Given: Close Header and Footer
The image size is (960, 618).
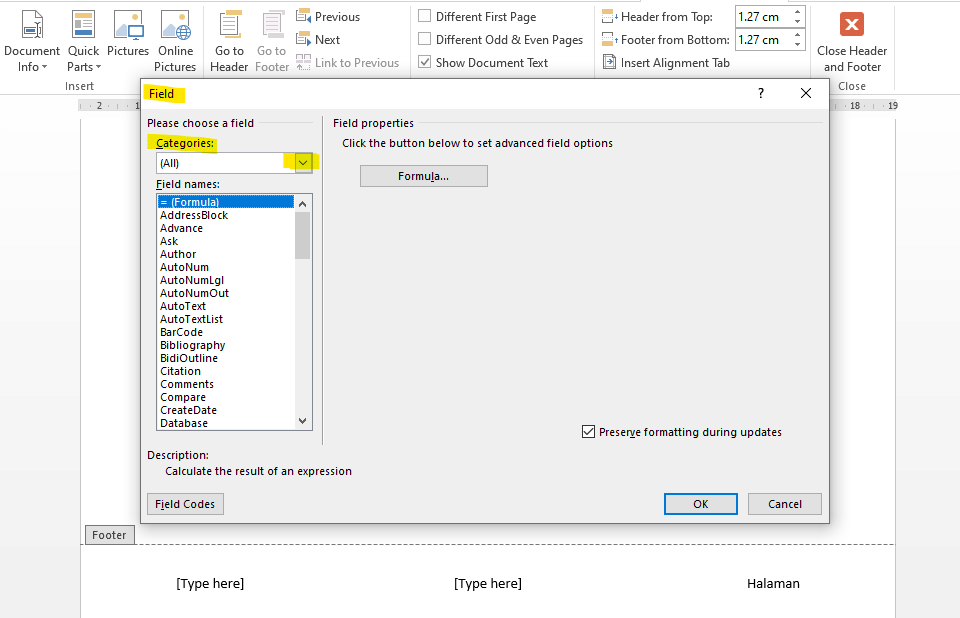Looking at the screenshot, I should coord(852,42).
